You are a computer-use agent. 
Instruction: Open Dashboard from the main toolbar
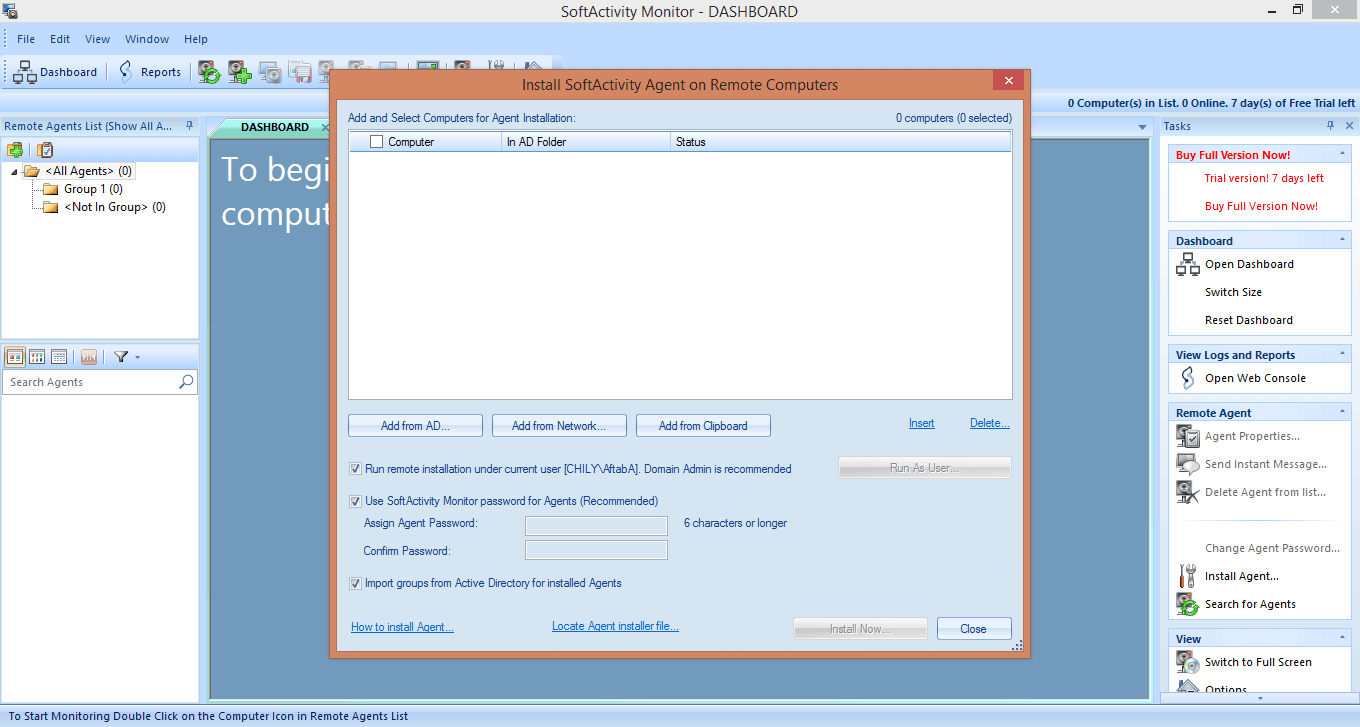click(55, 72)
